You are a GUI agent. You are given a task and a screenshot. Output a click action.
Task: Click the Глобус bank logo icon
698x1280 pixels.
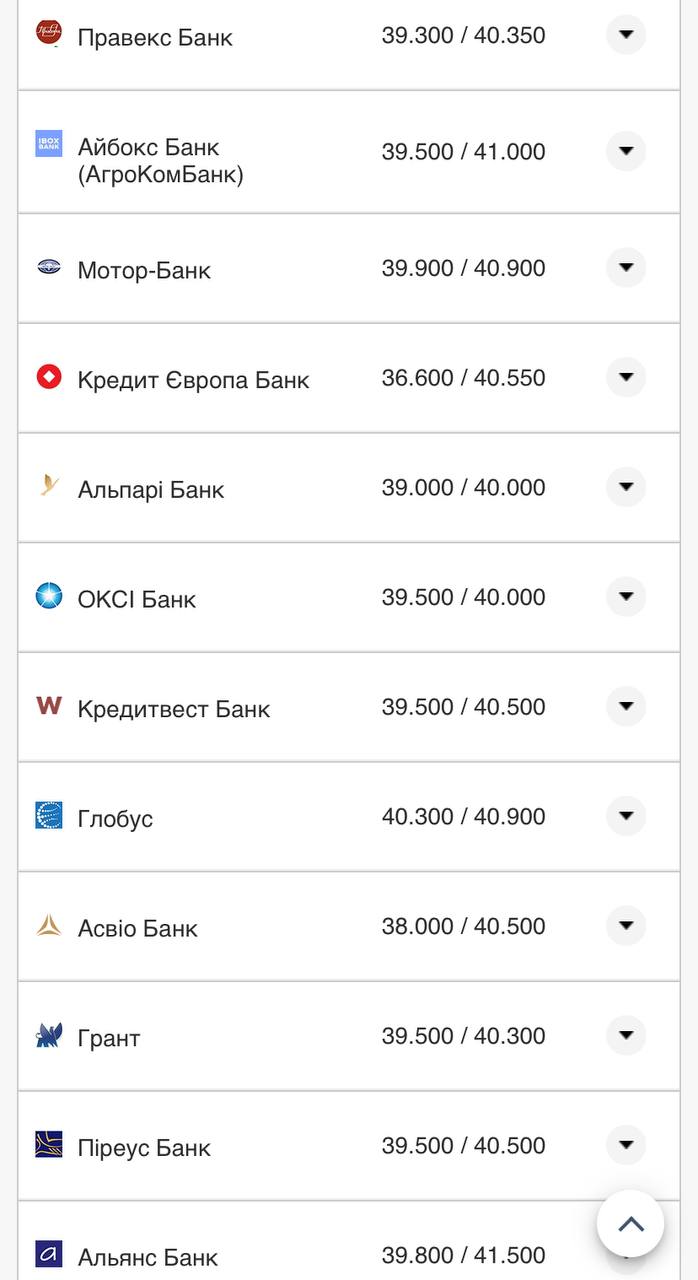(49, 815)
